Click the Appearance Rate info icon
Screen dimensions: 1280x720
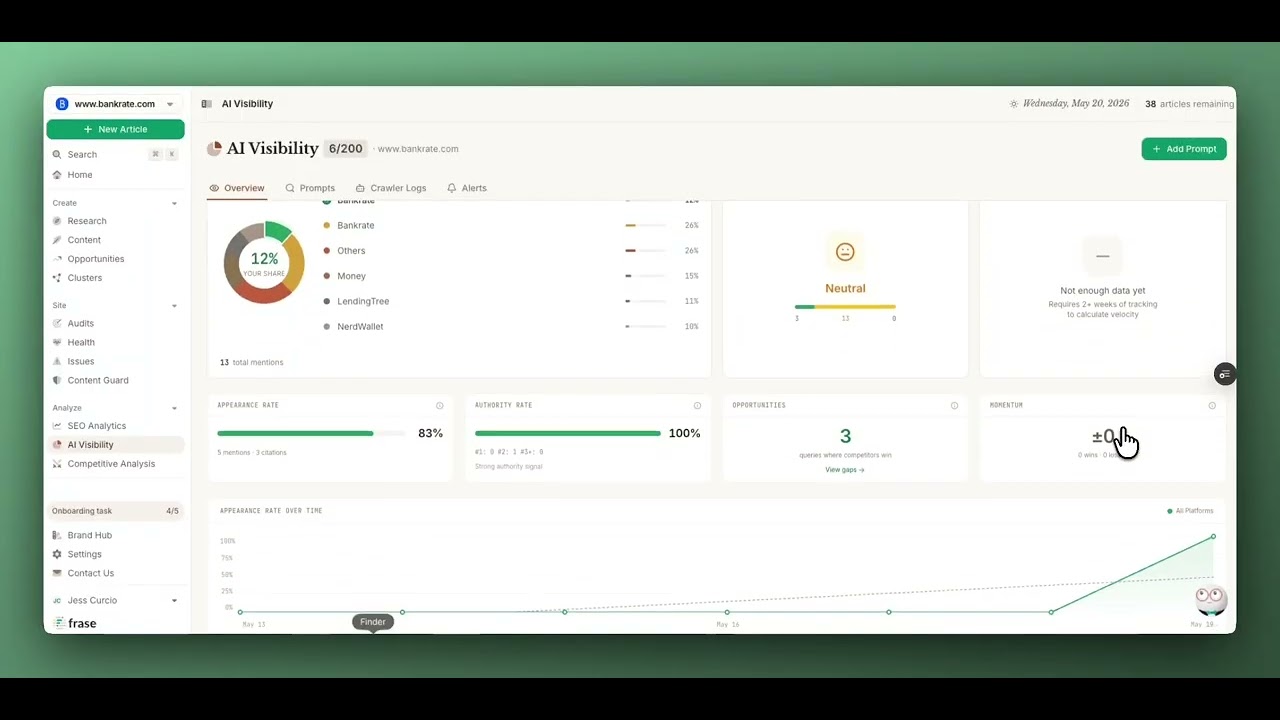[440, 406]
